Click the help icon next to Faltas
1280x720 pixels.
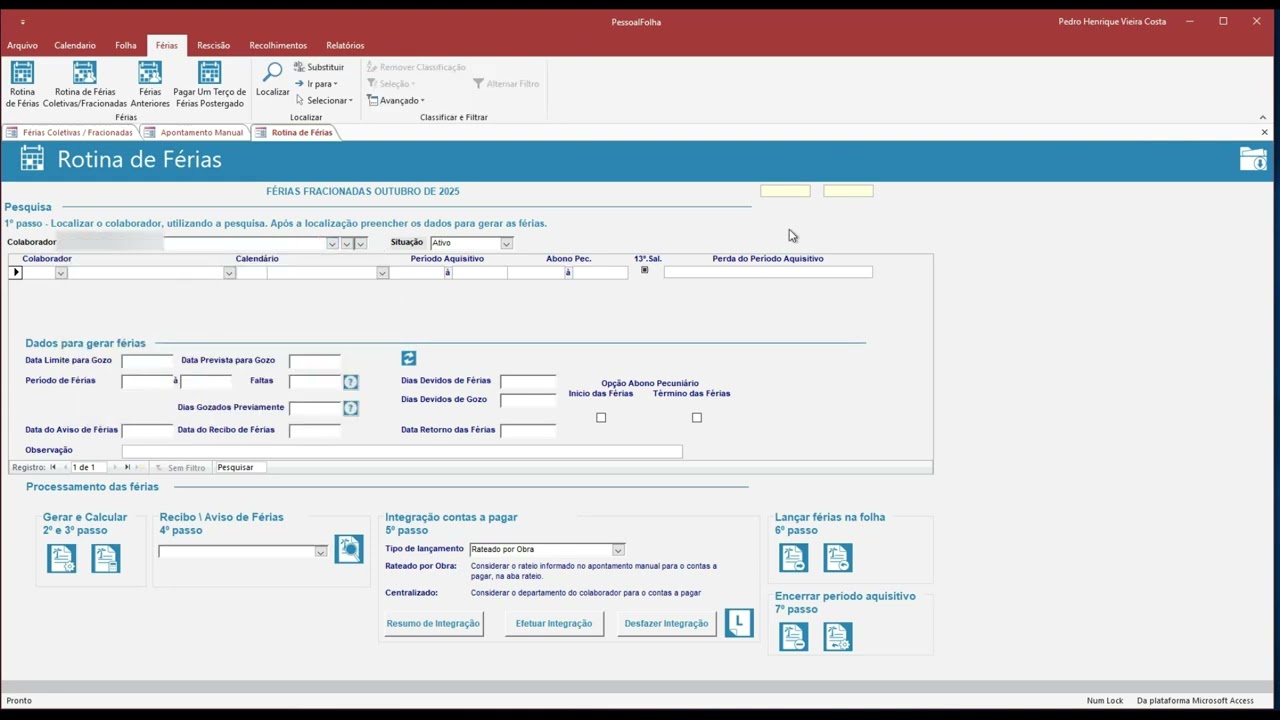350,382
